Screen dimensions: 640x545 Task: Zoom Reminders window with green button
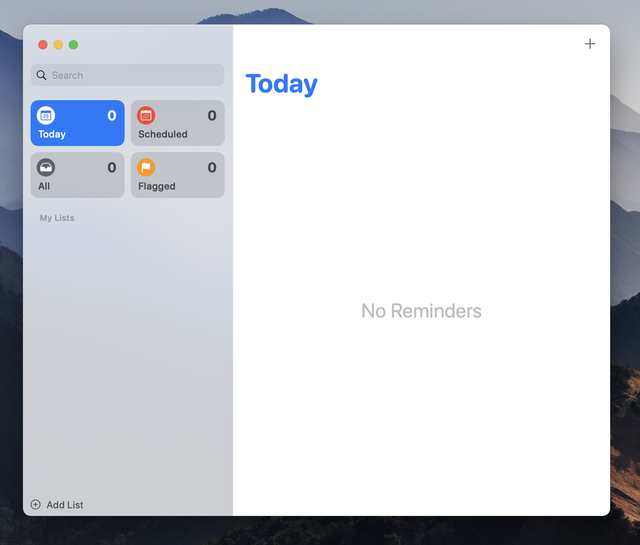point(73,44)
